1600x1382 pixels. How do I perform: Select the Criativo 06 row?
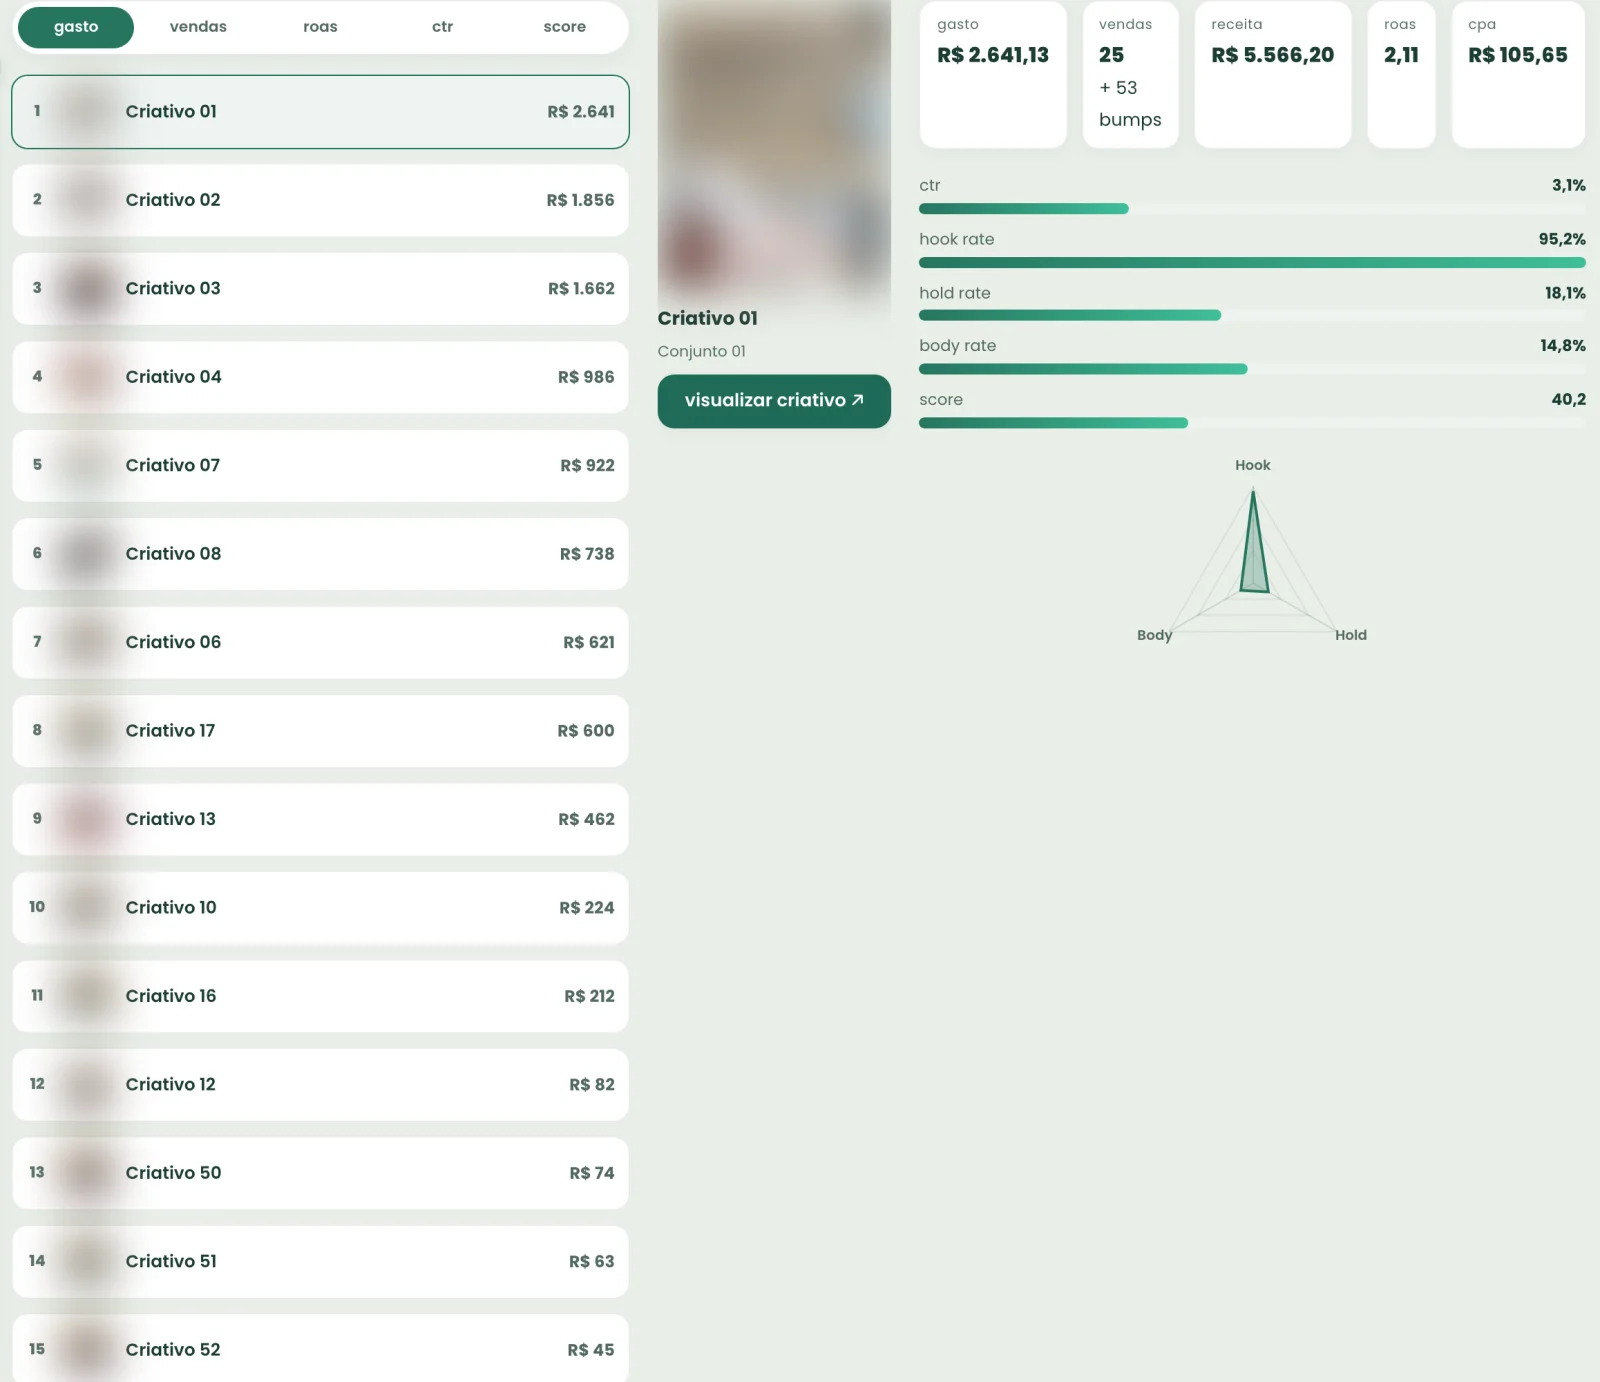click(320, 642)
